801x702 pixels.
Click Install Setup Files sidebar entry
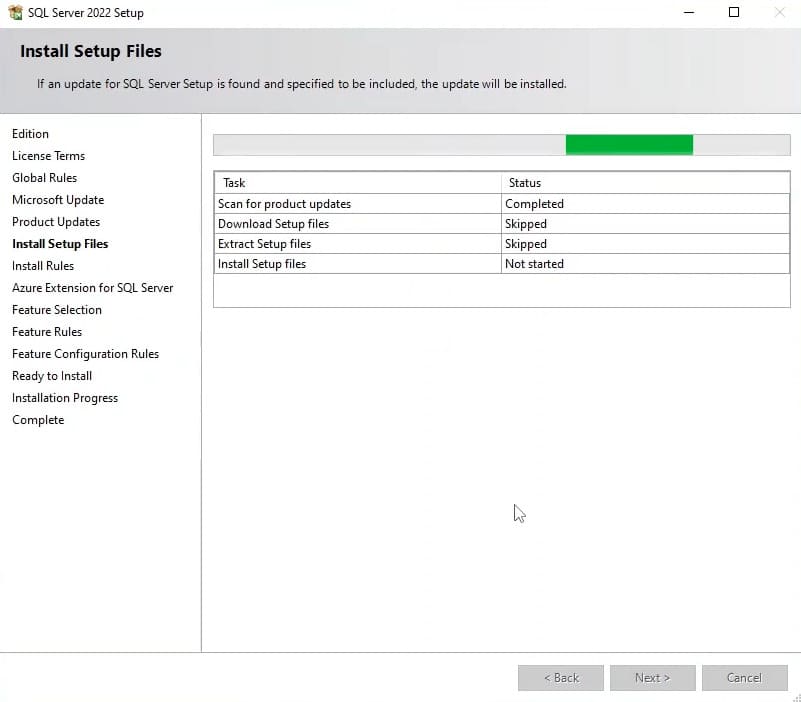point(60,244)
